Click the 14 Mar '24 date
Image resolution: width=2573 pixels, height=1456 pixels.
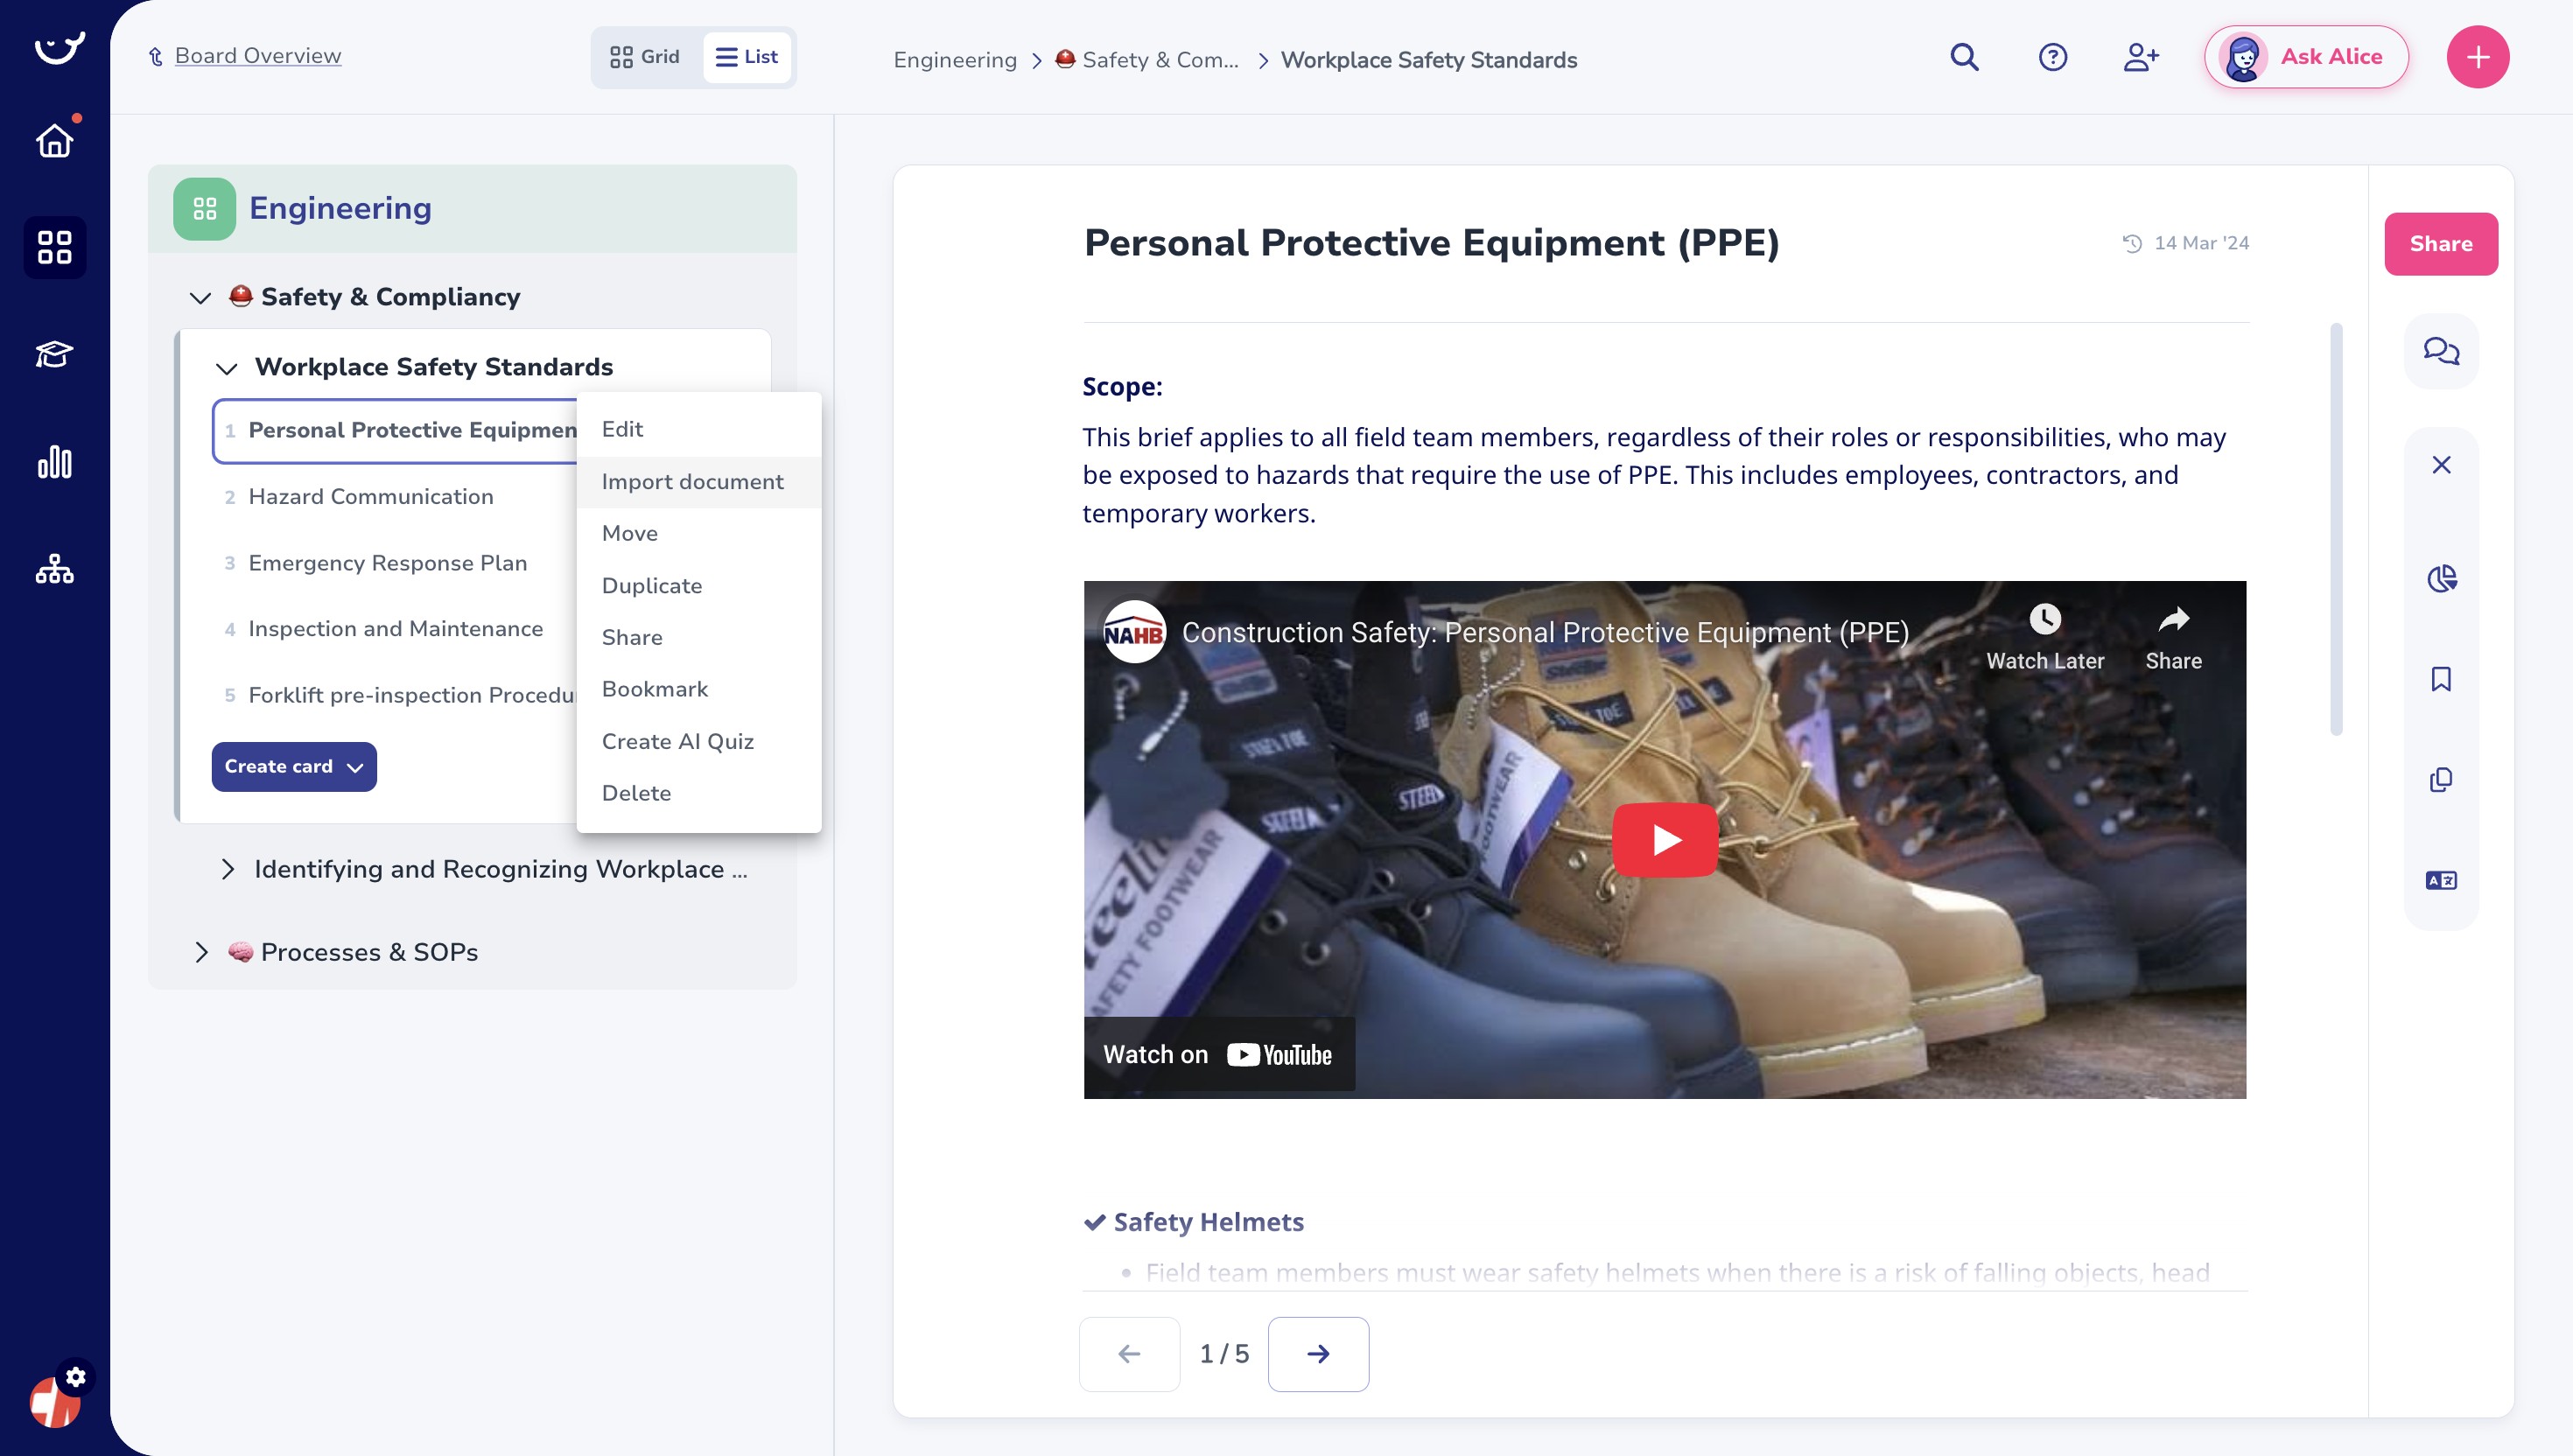click(x=2200, y=243)
